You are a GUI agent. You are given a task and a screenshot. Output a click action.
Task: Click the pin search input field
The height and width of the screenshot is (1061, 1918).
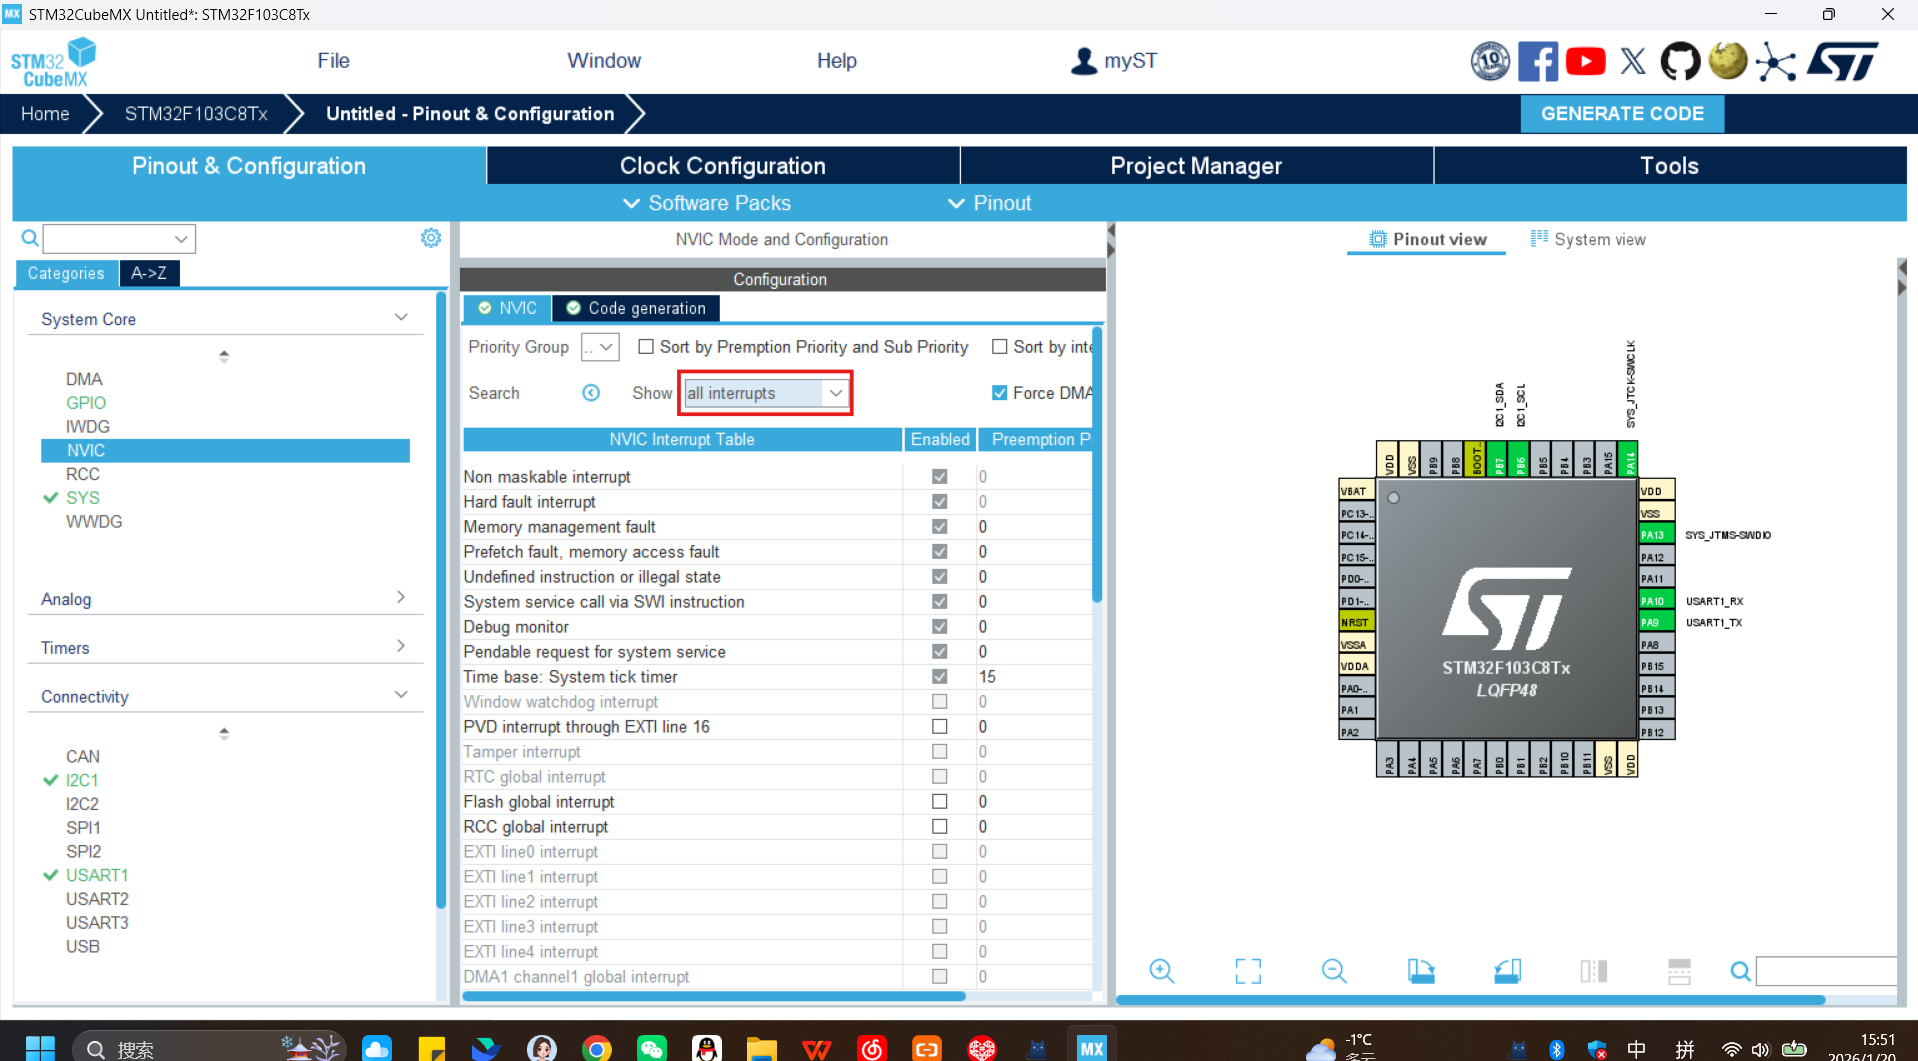pos(1826,971)
